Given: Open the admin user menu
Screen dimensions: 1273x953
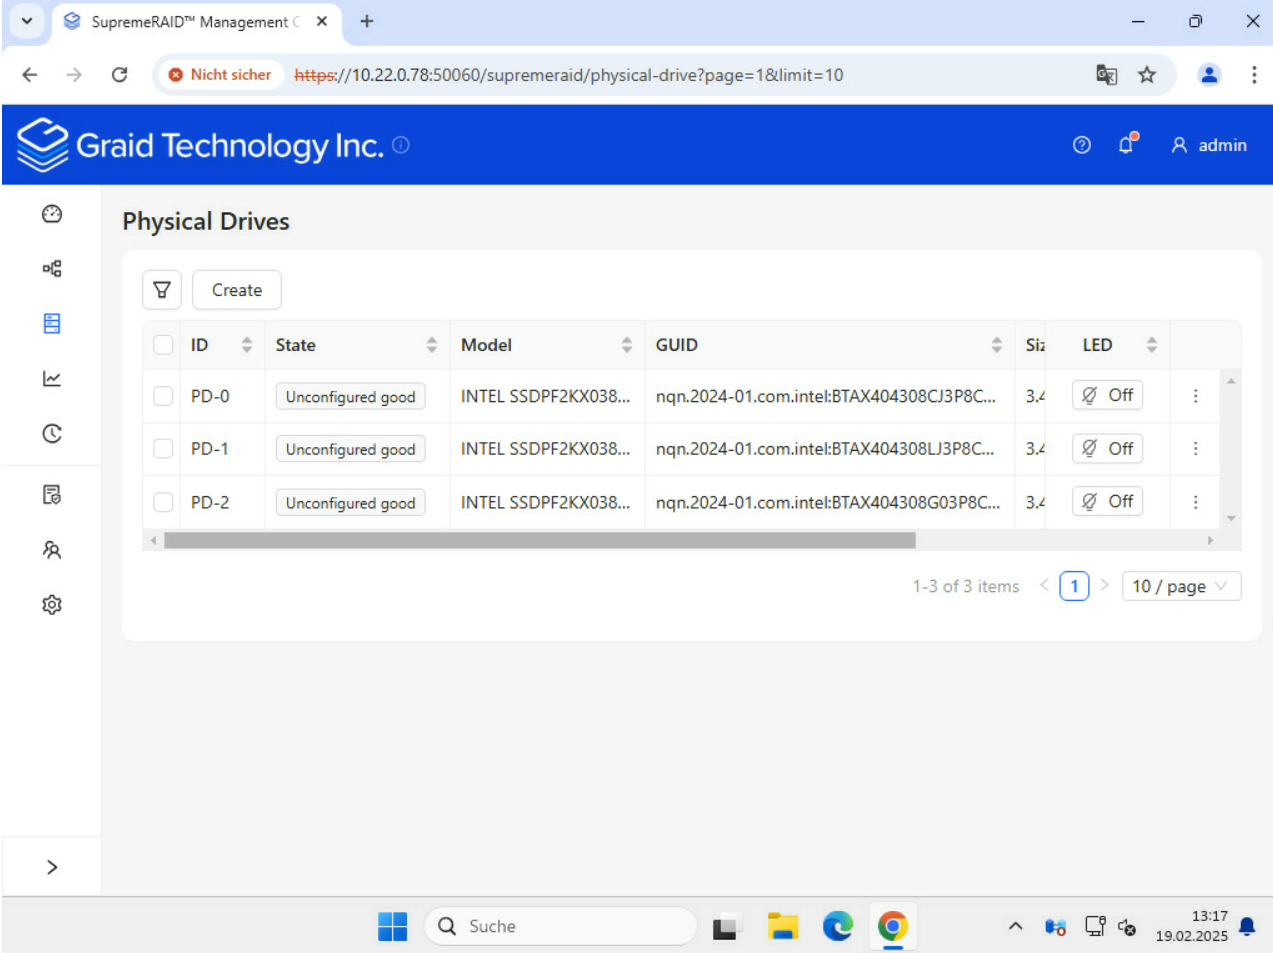Looking at the screenshot, I should (x=1209, y=145).
